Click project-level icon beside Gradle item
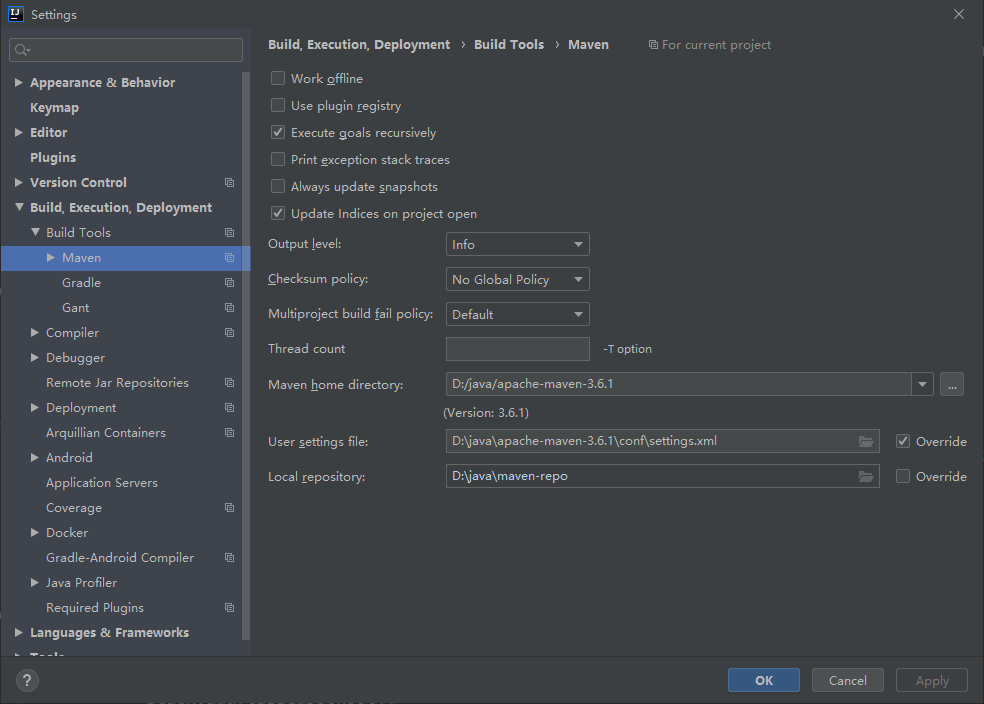This screenshot has width=984, height=704. 229,283
